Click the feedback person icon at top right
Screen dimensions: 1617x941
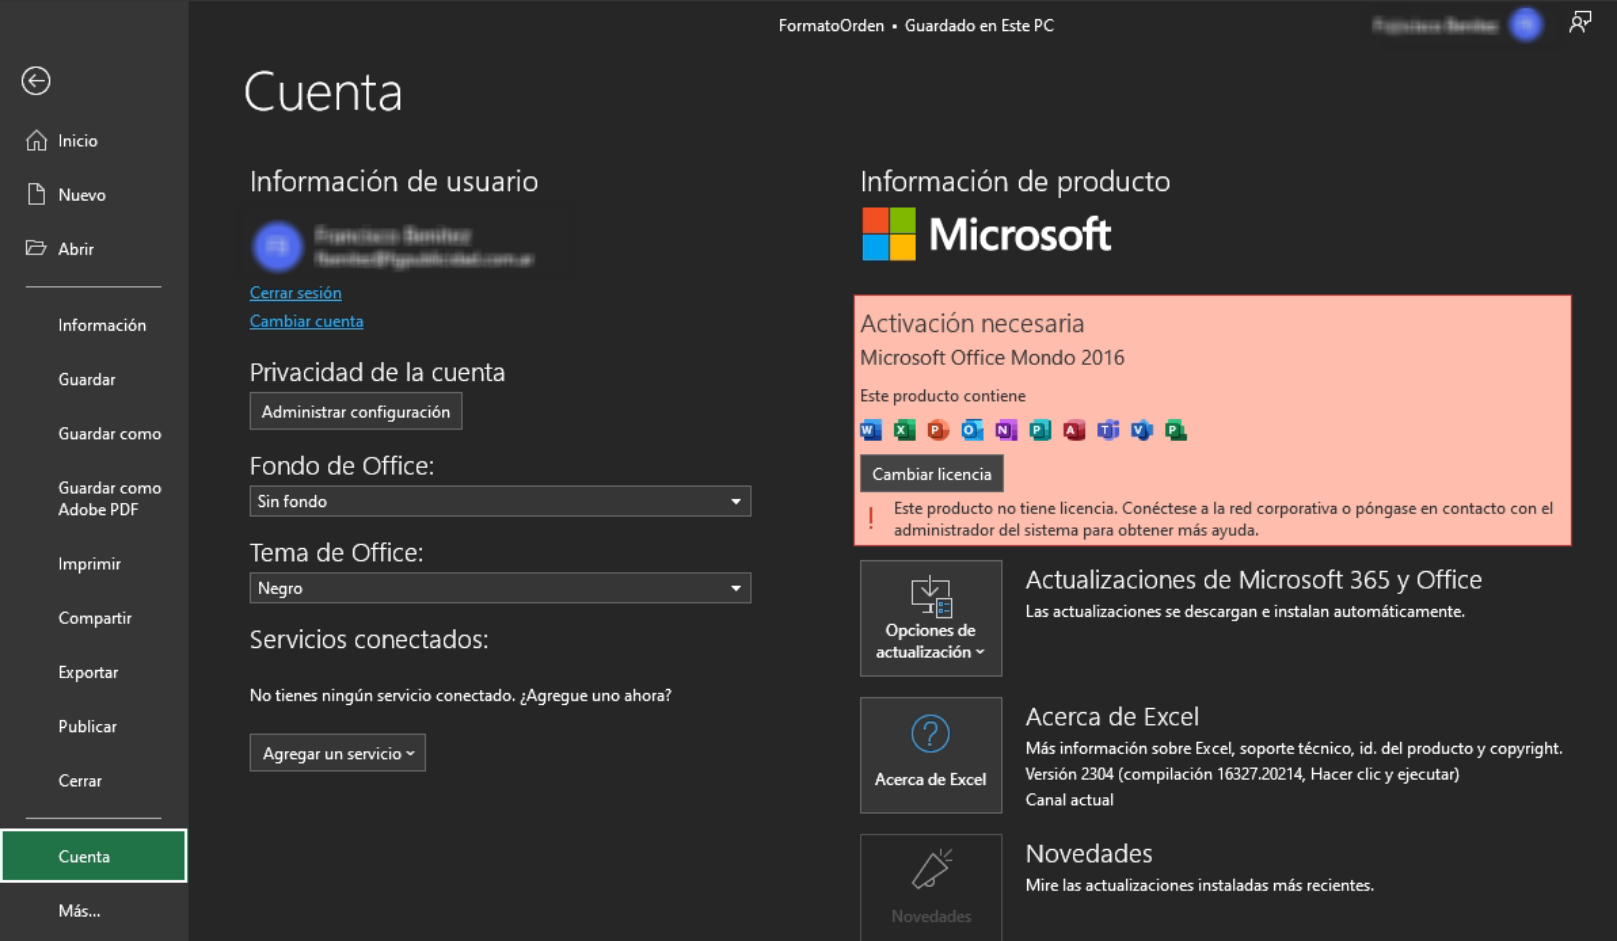(1580, 22)
